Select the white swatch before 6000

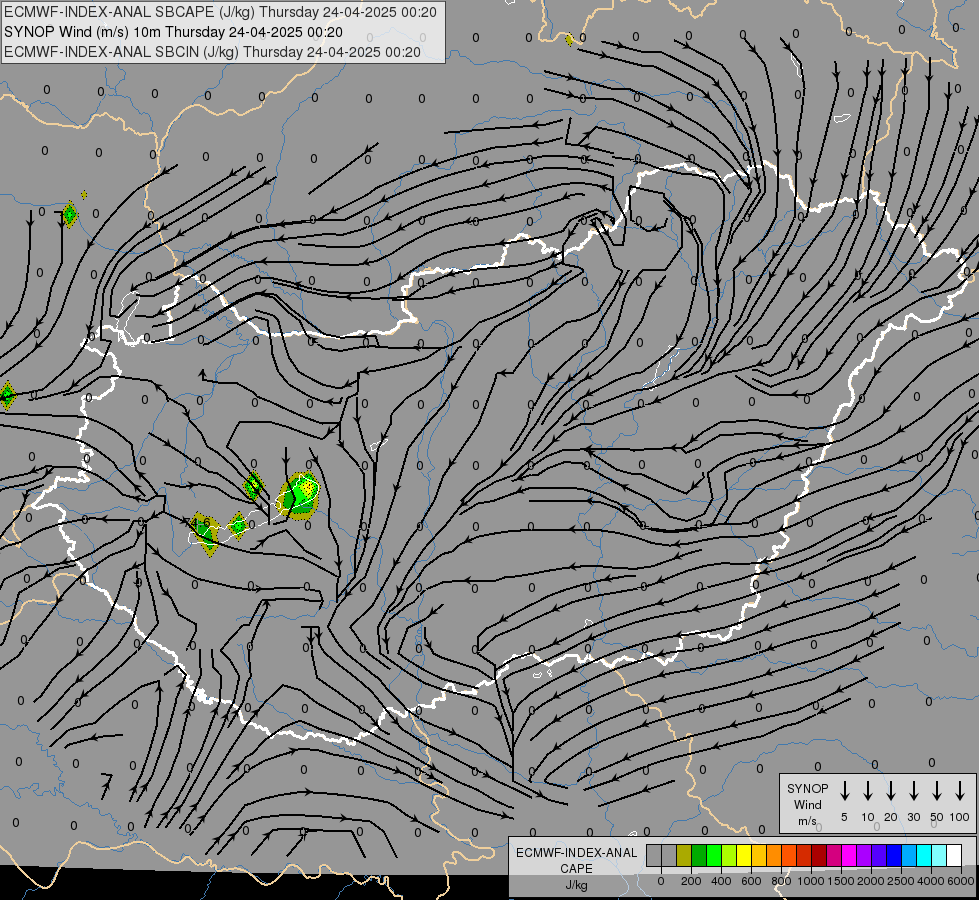954,856
